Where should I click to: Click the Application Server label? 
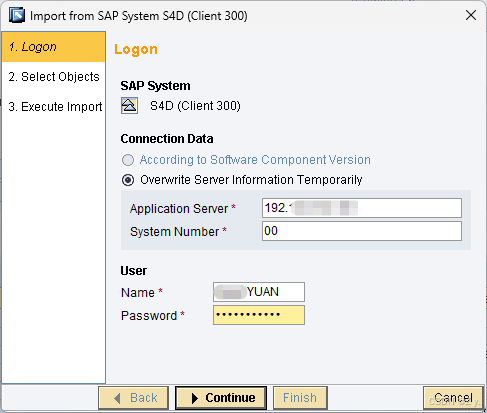click(x=179, y=209)
